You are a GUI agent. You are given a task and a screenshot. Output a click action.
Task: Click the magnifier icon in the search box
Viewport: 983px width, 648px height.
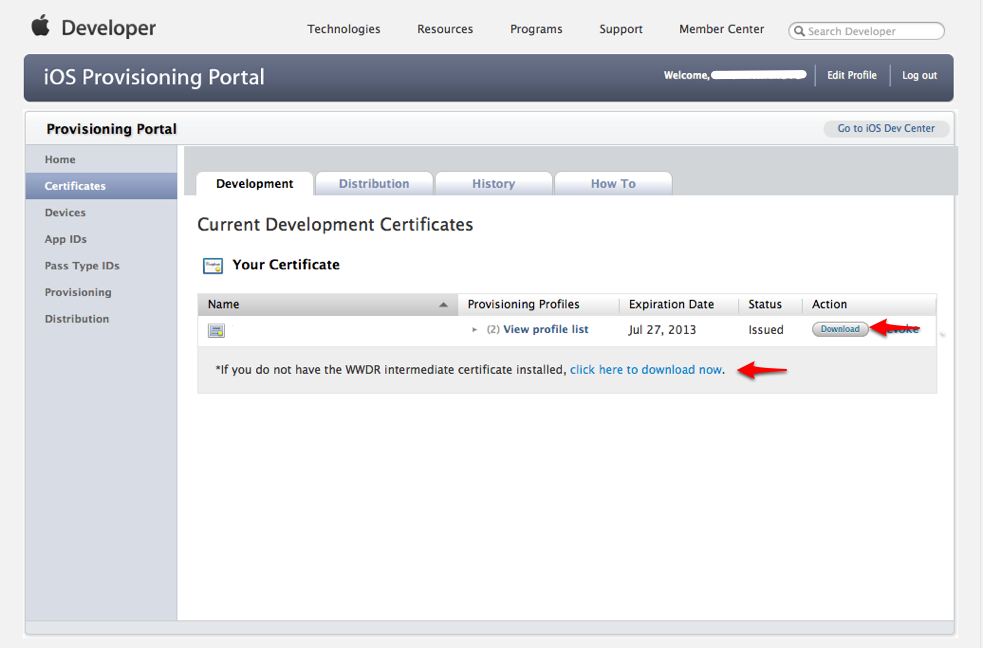[799, 31]
